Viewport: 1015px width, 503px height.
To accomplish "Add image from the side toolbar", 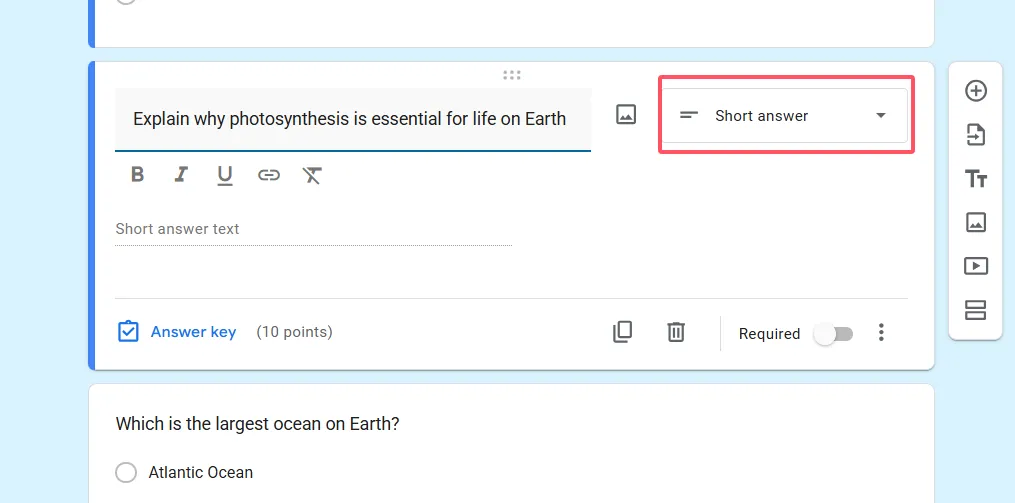I will click(976, 222).
